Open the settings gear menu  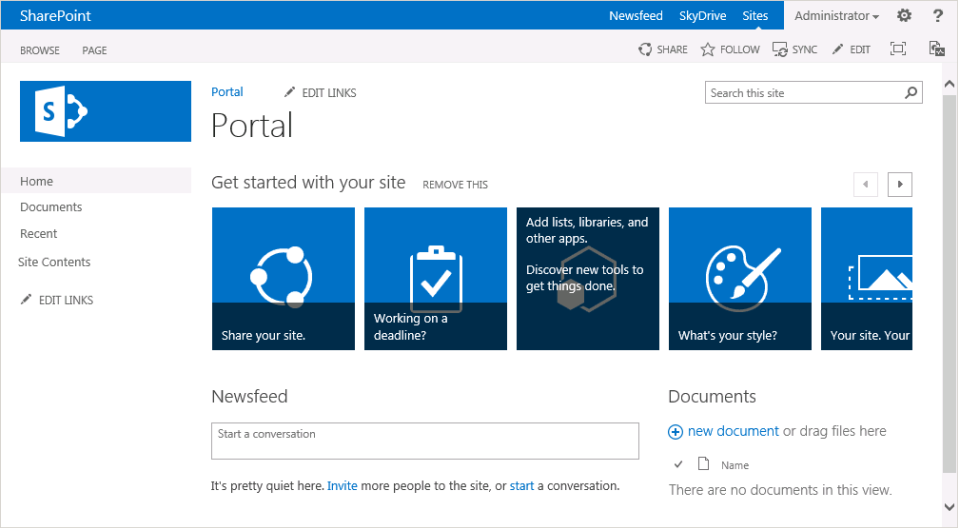coord(904,16)
